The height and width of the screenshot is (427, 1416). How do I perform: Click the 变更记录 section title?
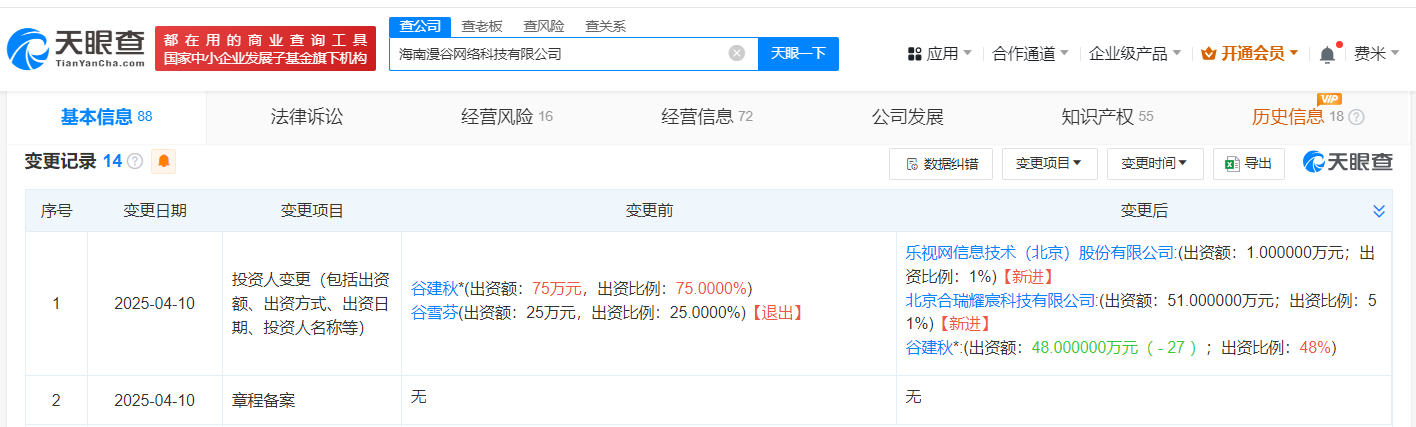click(61, 161)
